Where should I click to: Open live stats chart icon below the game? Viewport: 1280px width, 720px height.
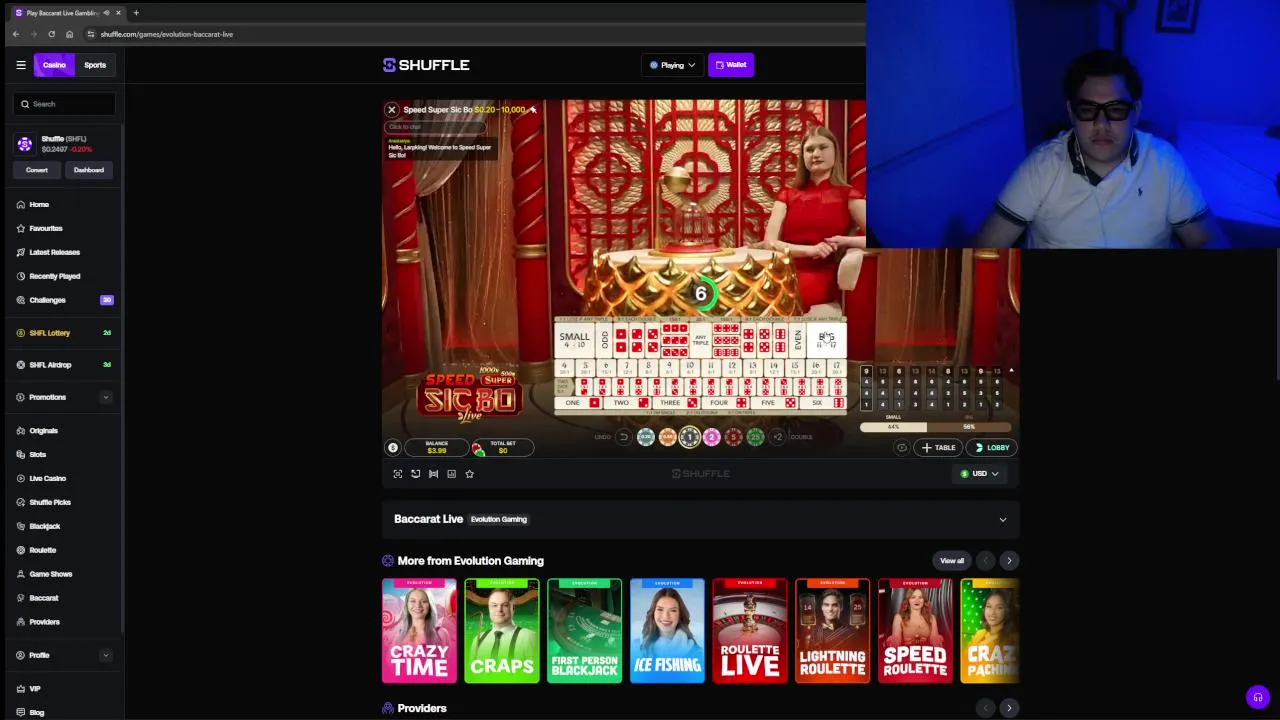pyautogui.click(x=452, y=474)
